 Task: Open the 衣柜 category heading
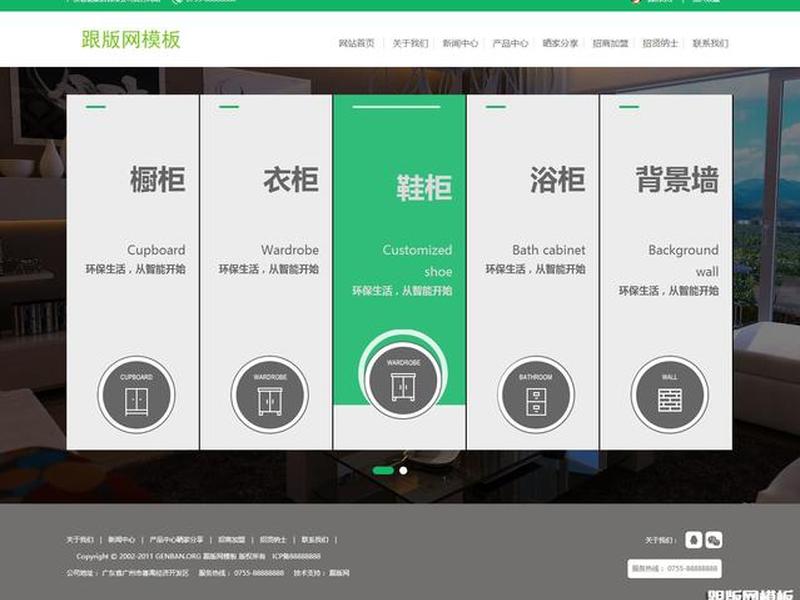291,179
